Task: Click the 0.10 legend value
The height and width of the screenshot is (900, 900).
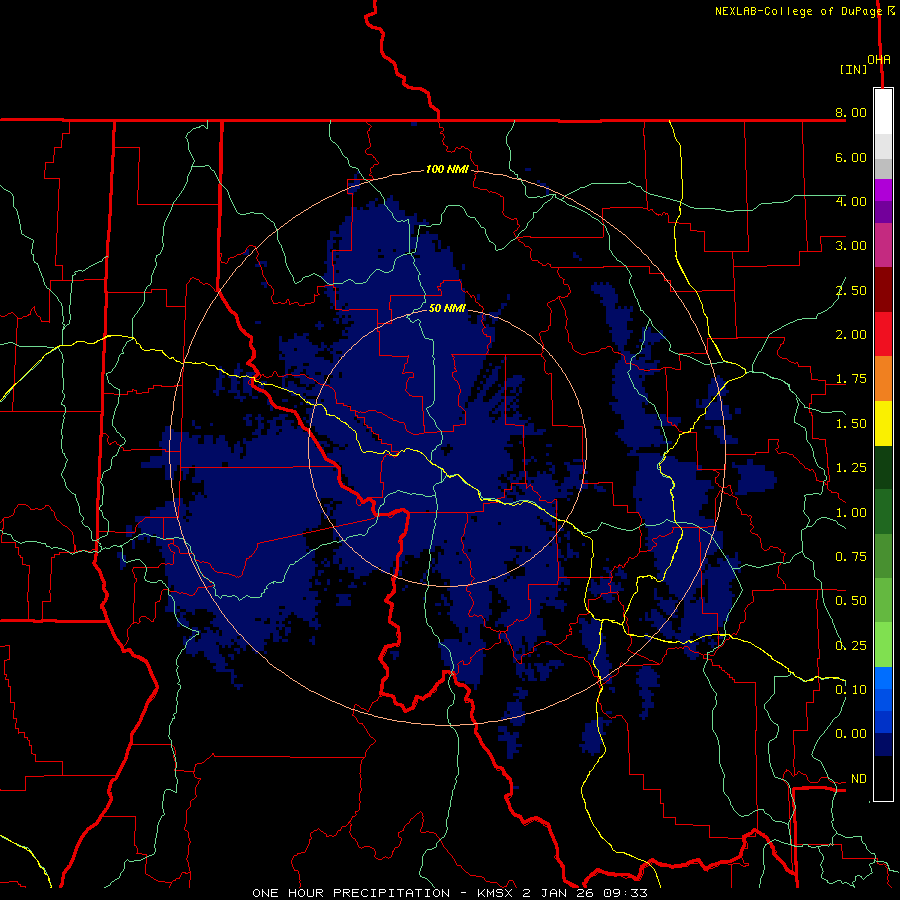Action: [x=851, y=690]
